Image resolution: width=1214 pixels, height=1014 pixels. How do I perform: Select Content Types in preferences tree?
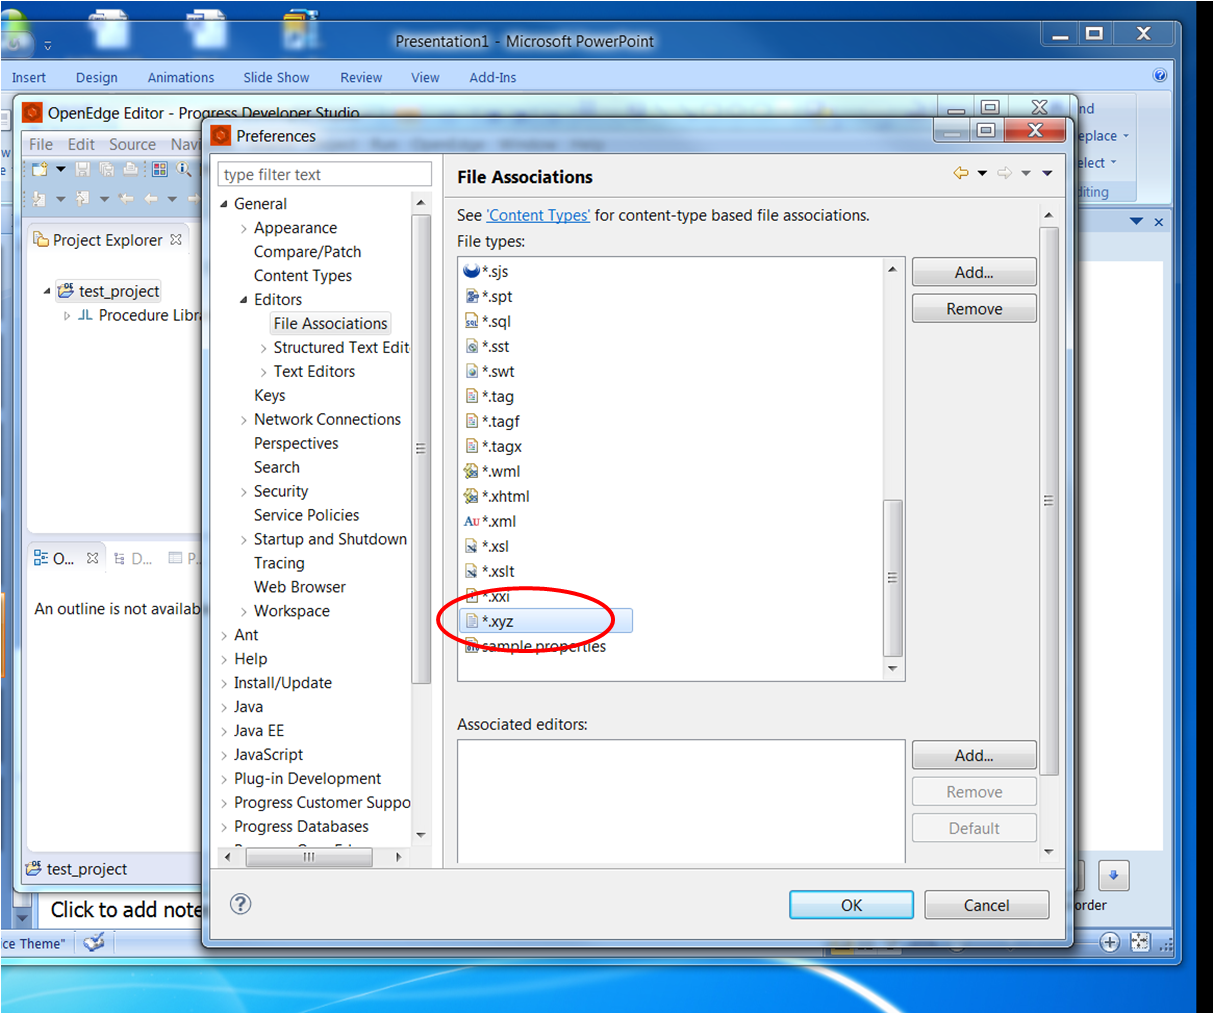(302, 276)
